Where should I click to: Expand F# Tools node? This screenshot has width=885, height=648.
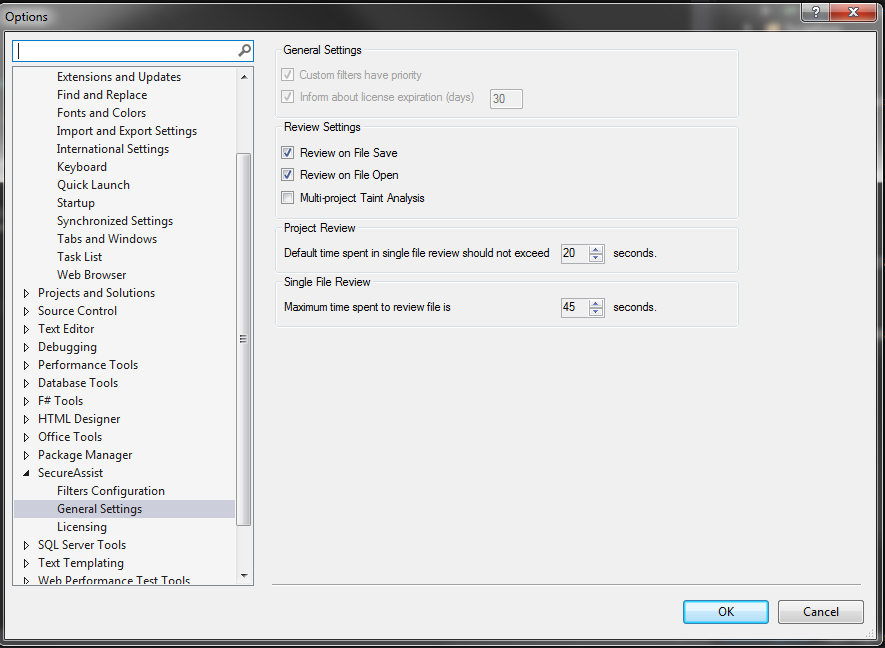(x=26, y=401)
